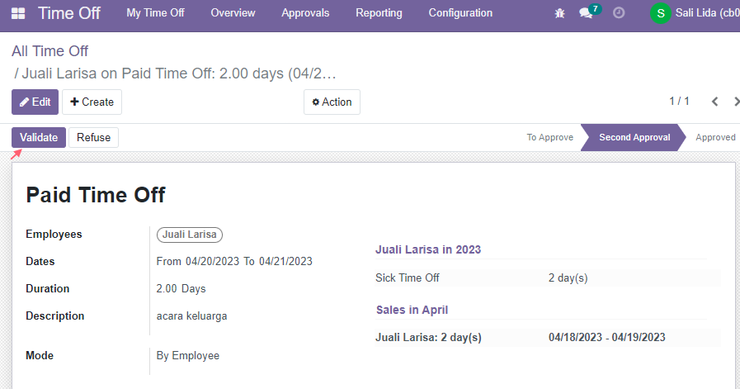
Task: Open the Configuration menu
Action: coord(460,13)
